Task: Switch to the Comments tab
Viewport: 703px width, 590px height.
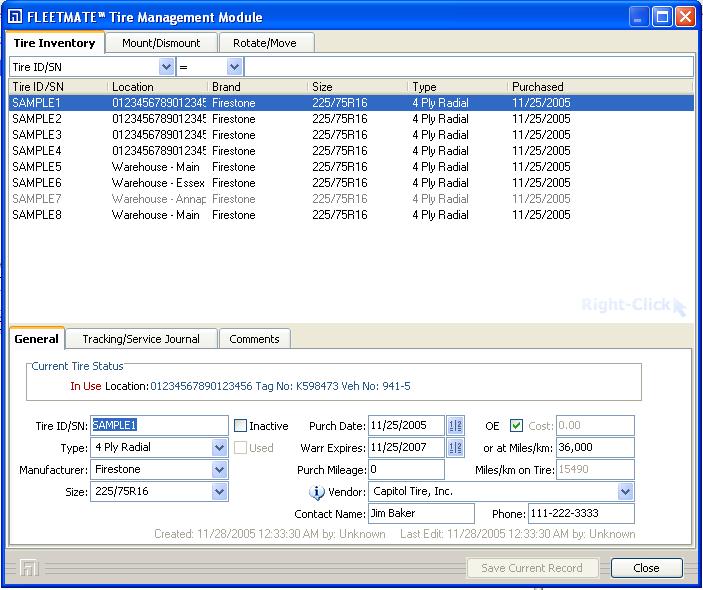Action: tap(254, 339)
